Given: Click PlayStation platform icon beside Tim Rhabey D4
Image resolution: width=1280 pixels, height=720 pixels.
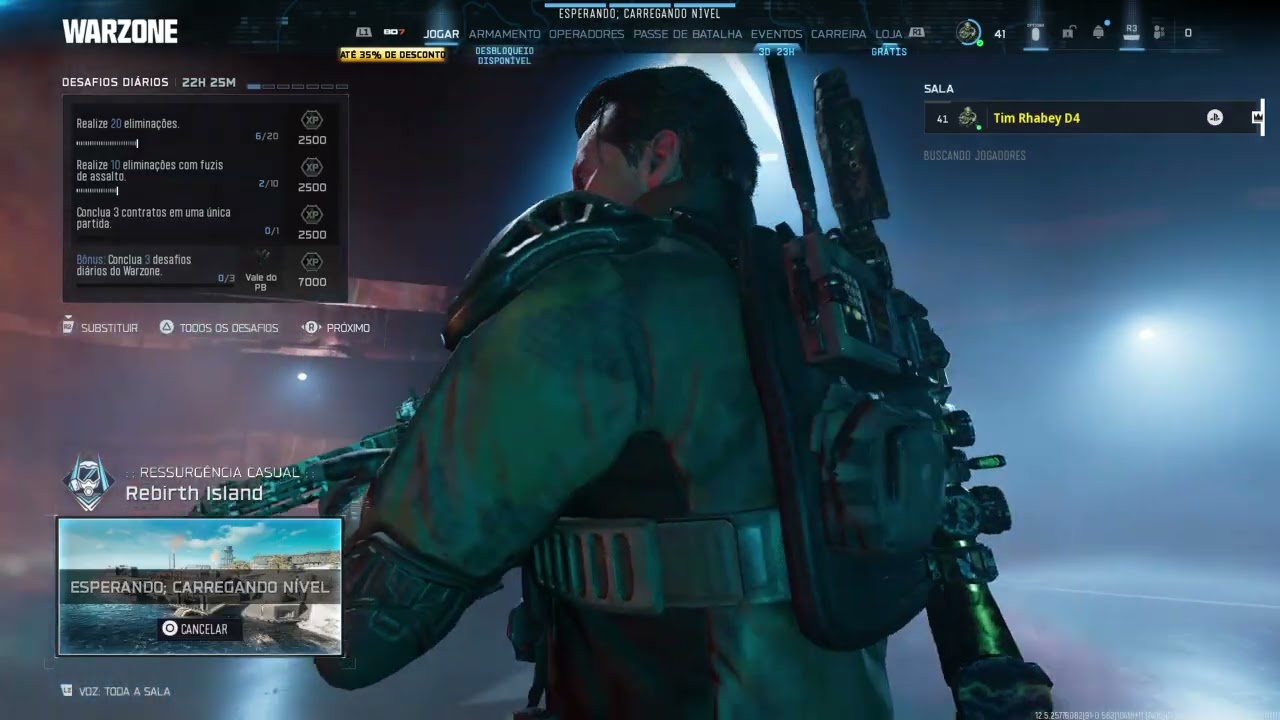Looking at the screenshot, I should click(1215, 118).
